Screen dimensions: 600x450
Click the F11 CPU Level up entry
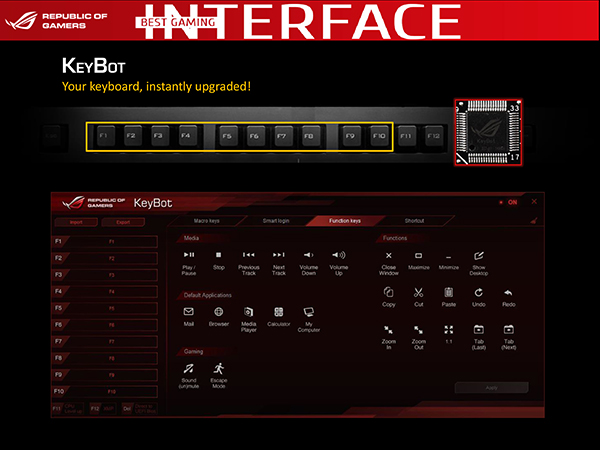(68, 409)
